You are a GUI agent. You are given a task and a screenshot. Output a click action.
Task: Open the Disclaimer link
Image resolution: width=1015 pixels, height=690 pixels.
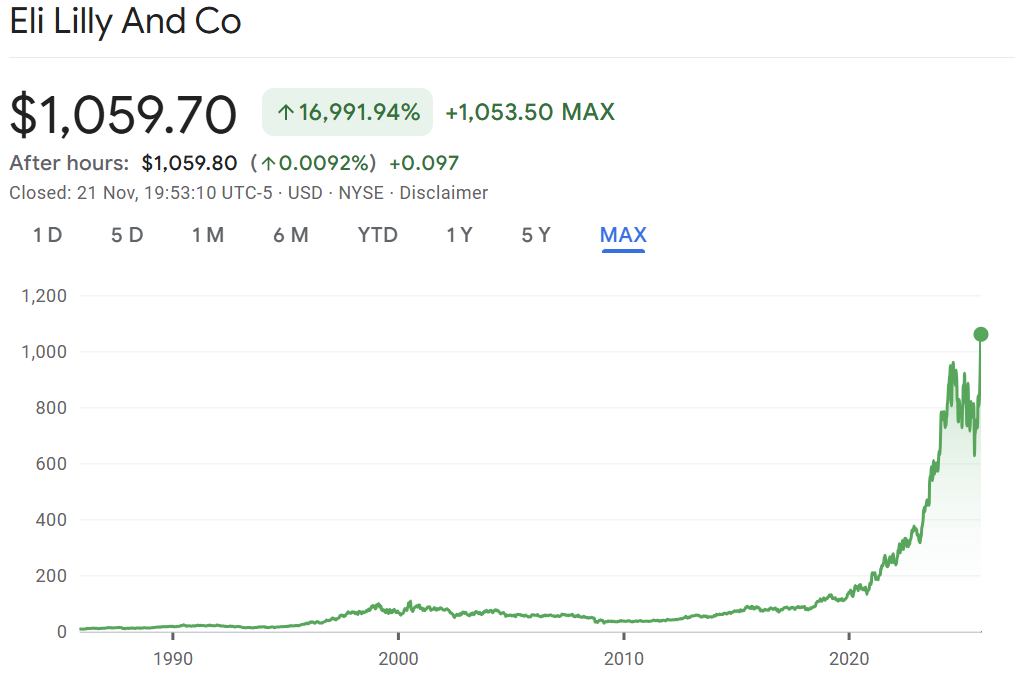[443, 193]
